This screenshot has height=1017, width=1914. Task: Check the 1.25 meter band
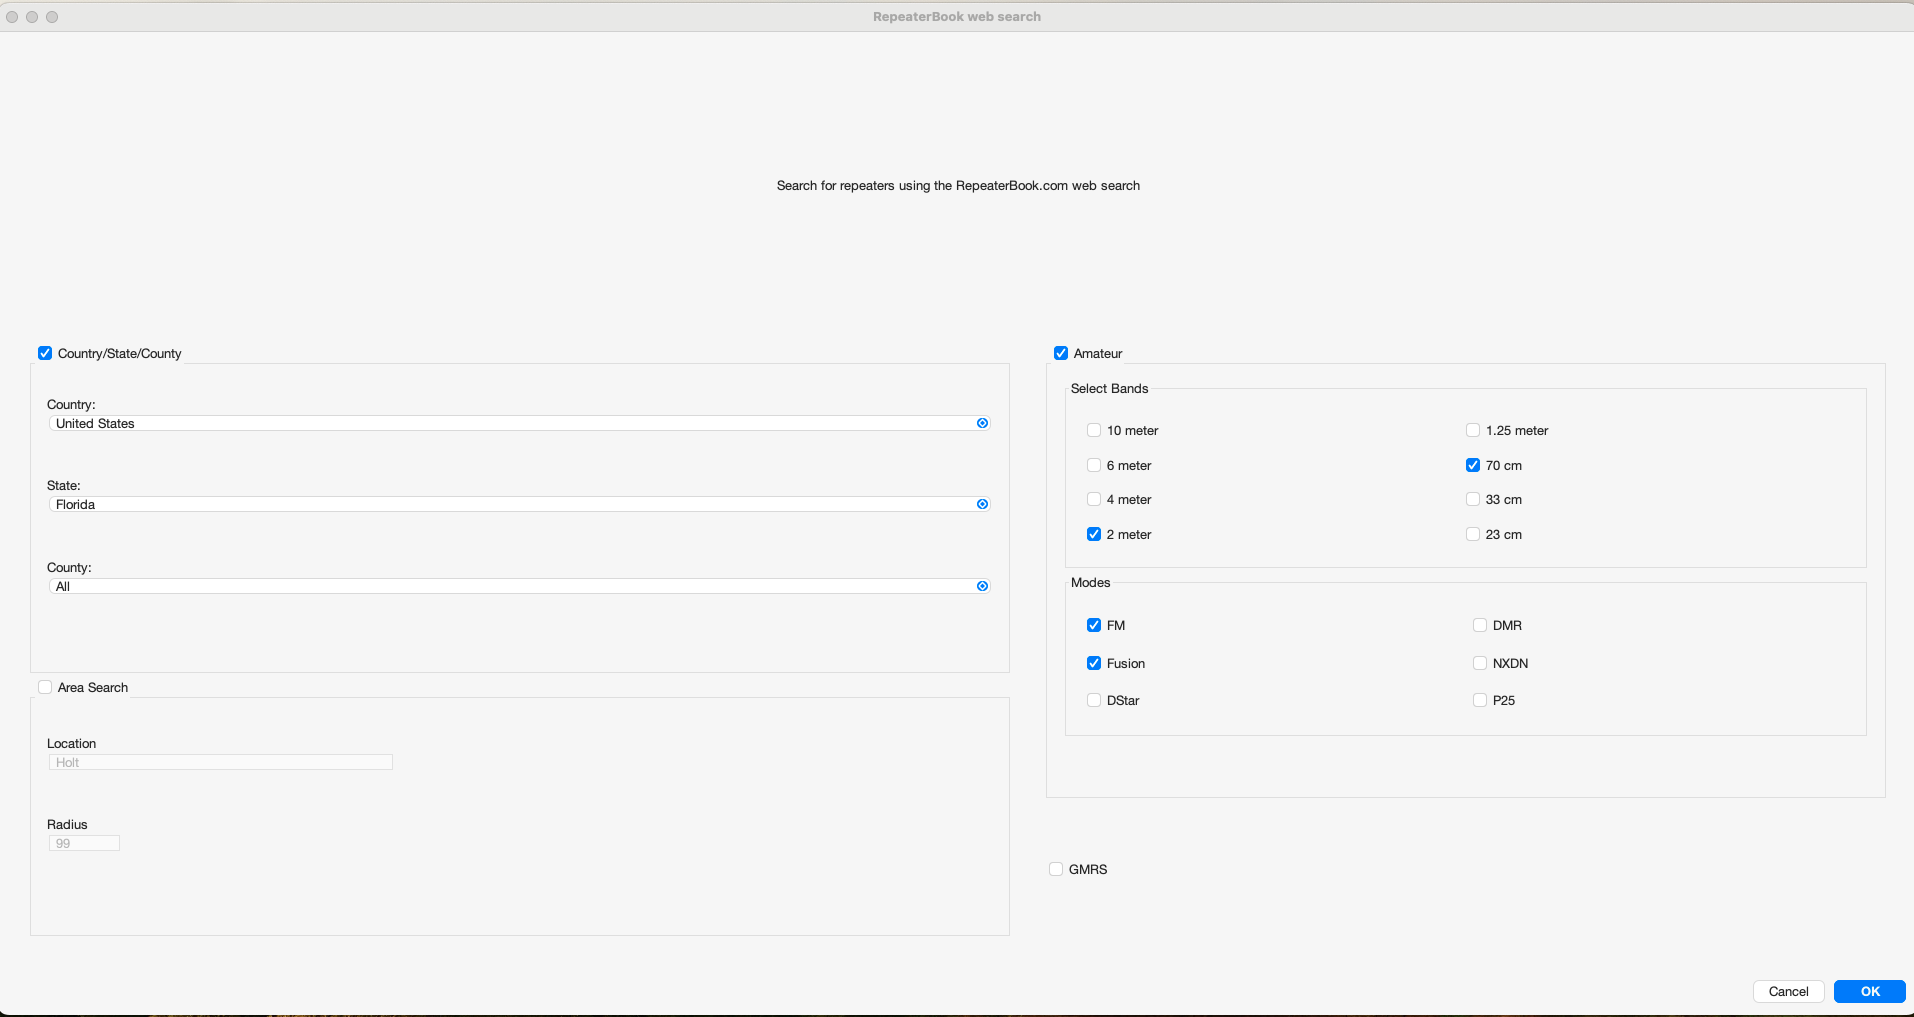1473,430
